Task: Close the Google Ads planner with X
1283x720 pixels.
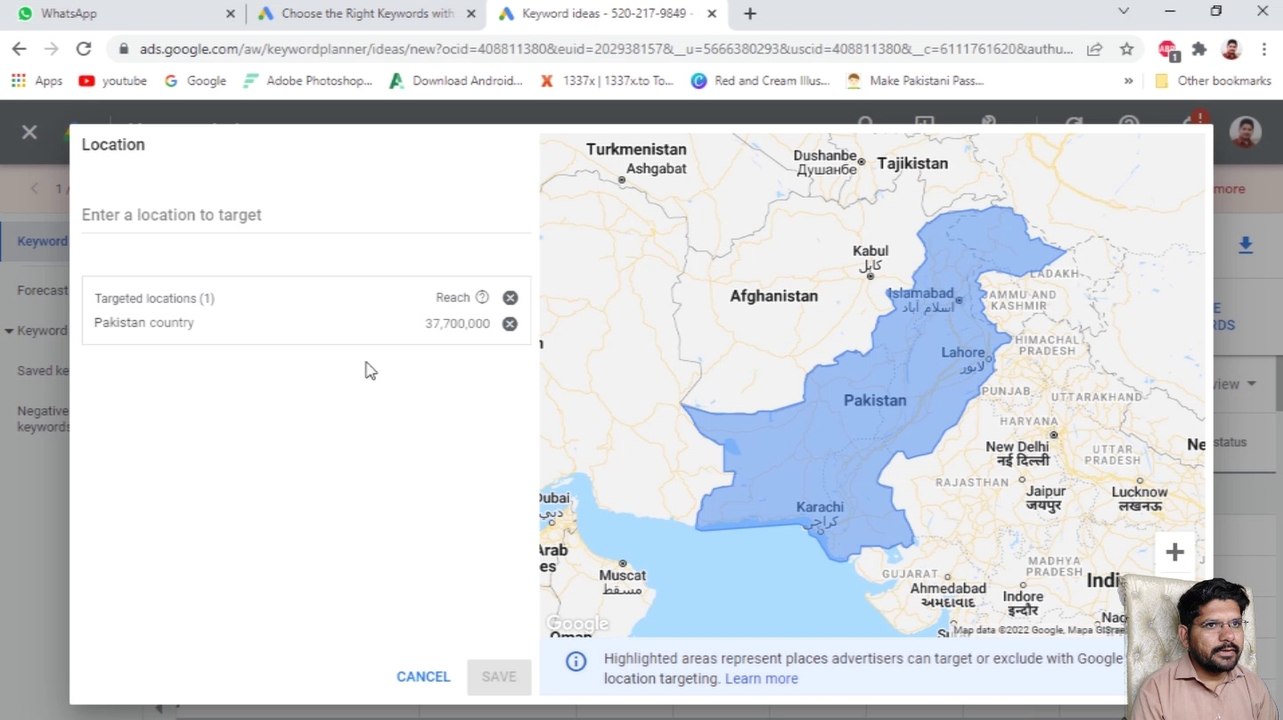Action: tap(29, 132)
